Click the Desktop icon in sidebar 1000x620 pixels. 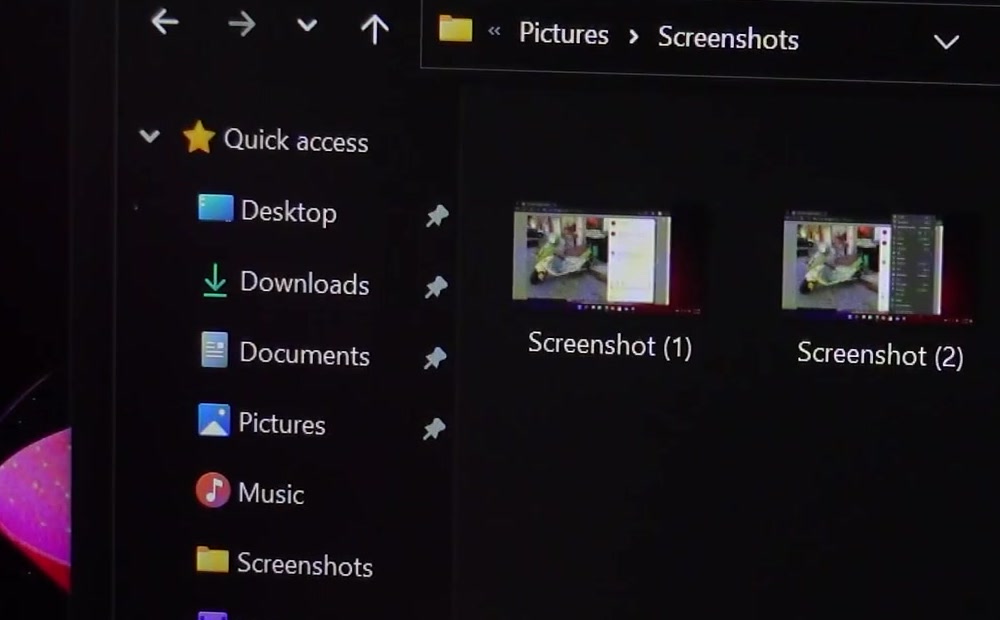[x=215, y=208]
